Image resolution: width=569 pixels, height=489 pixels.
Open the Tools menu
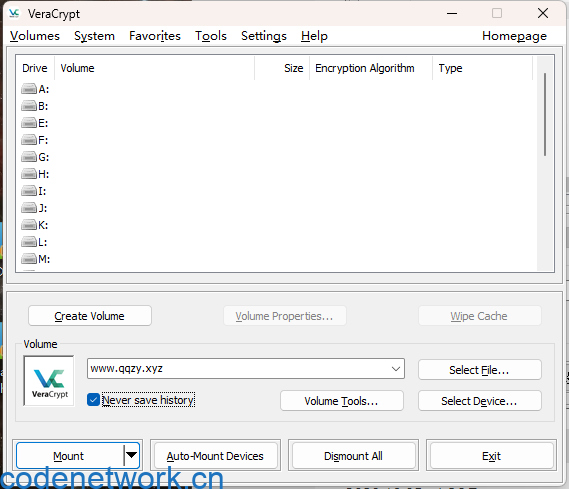[x=211, y=36]
